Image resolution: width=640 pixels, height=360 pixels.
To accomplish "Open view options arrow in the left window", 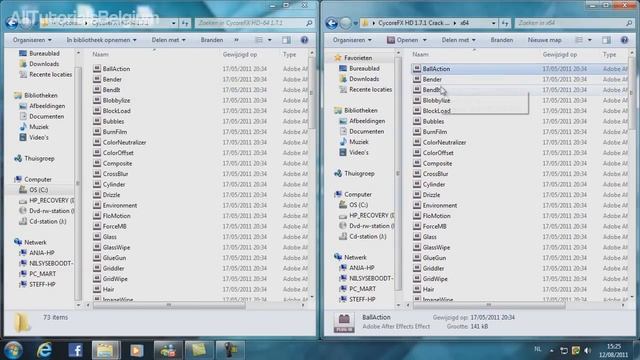I will coord(269,40).
